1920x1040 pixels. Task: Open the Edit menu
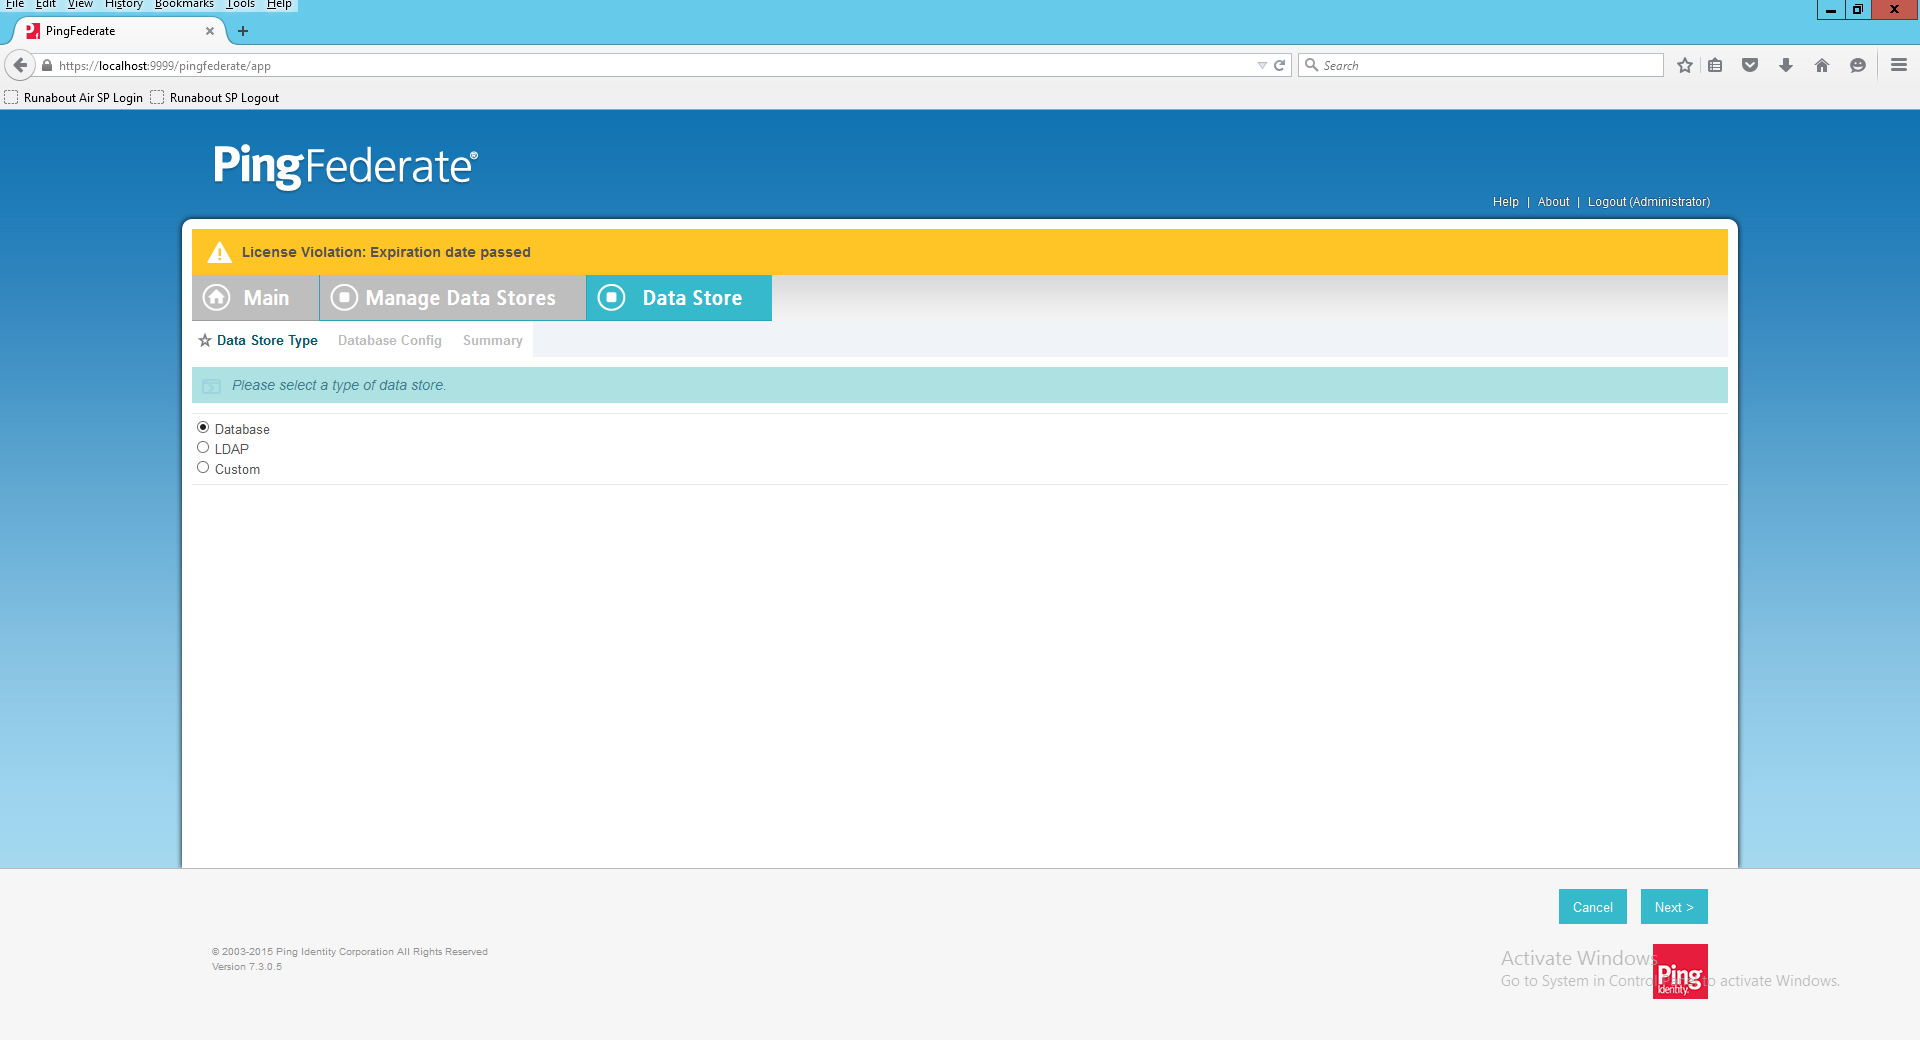[46, 4]
